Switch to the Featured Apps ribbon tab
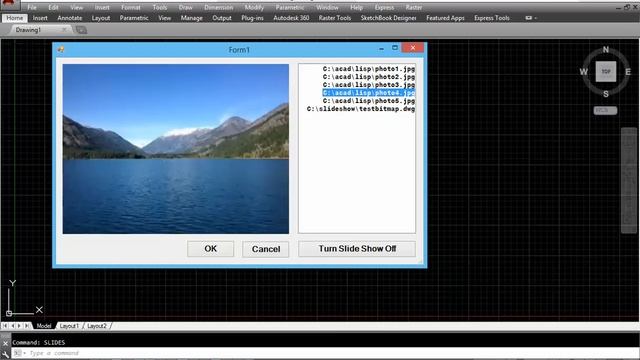 click(x=445, y=18)
